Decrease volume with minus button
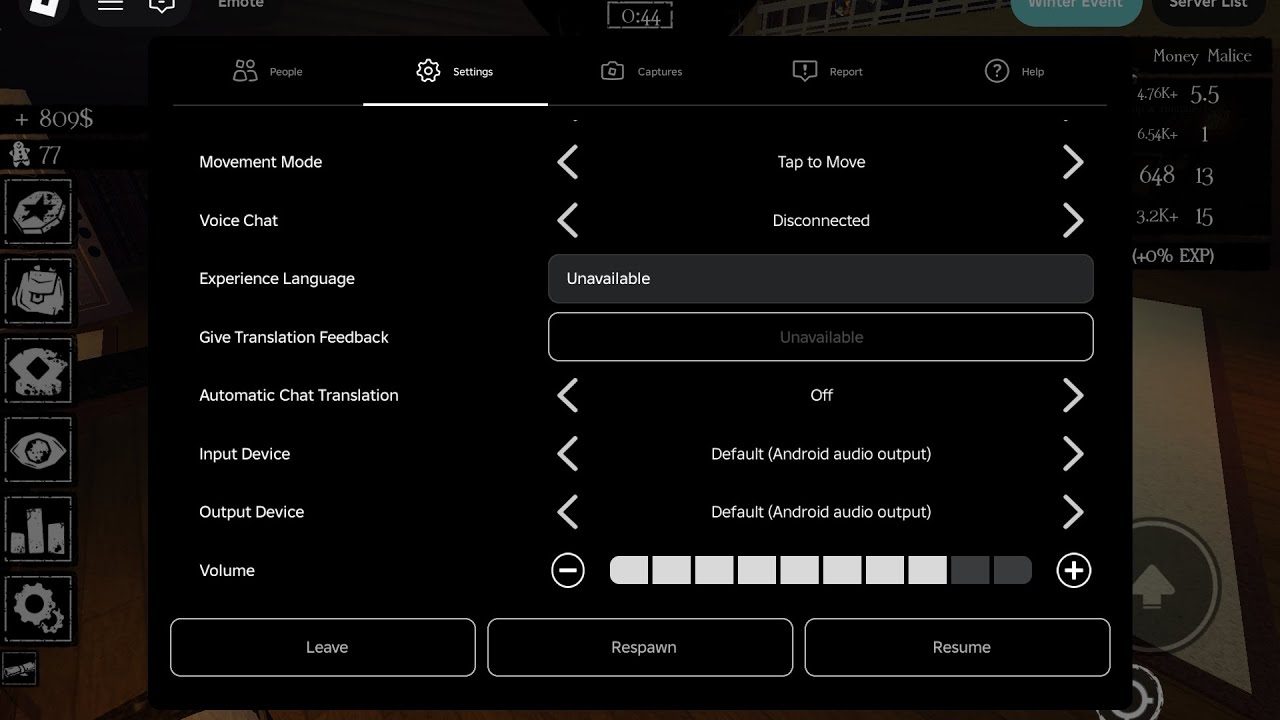 [567, 570]
